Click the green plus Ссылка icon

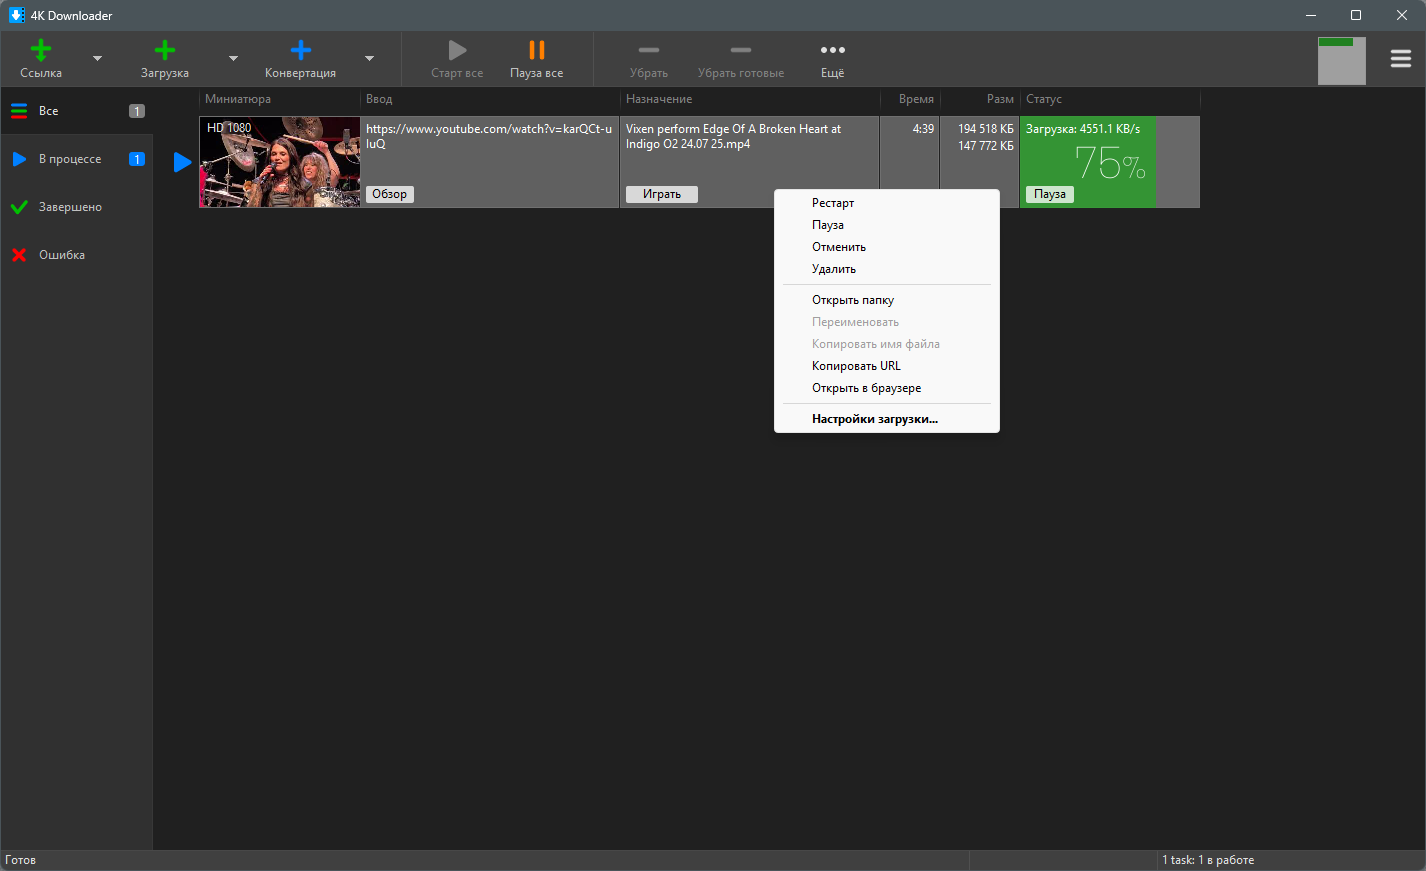click(41, 50)
